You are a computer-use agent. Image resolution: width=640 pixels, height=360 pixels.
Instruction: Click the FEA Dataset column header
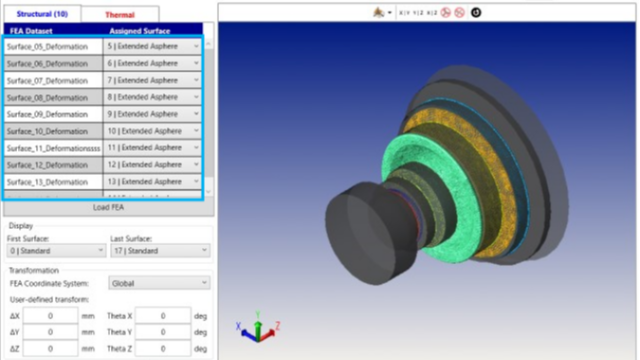coord(31,31)
